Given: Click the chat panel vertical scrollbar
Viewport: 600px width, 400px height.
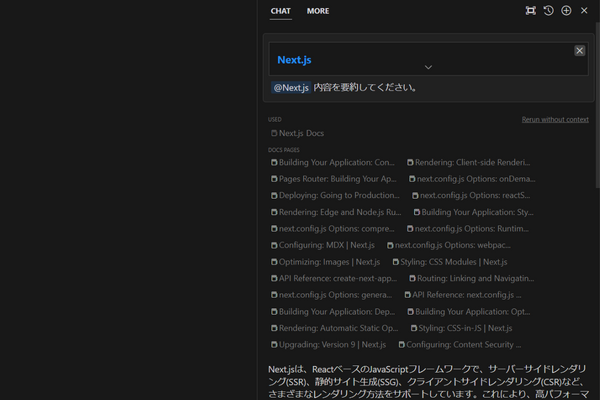Looking at the screenshot, I should point(597,105).
